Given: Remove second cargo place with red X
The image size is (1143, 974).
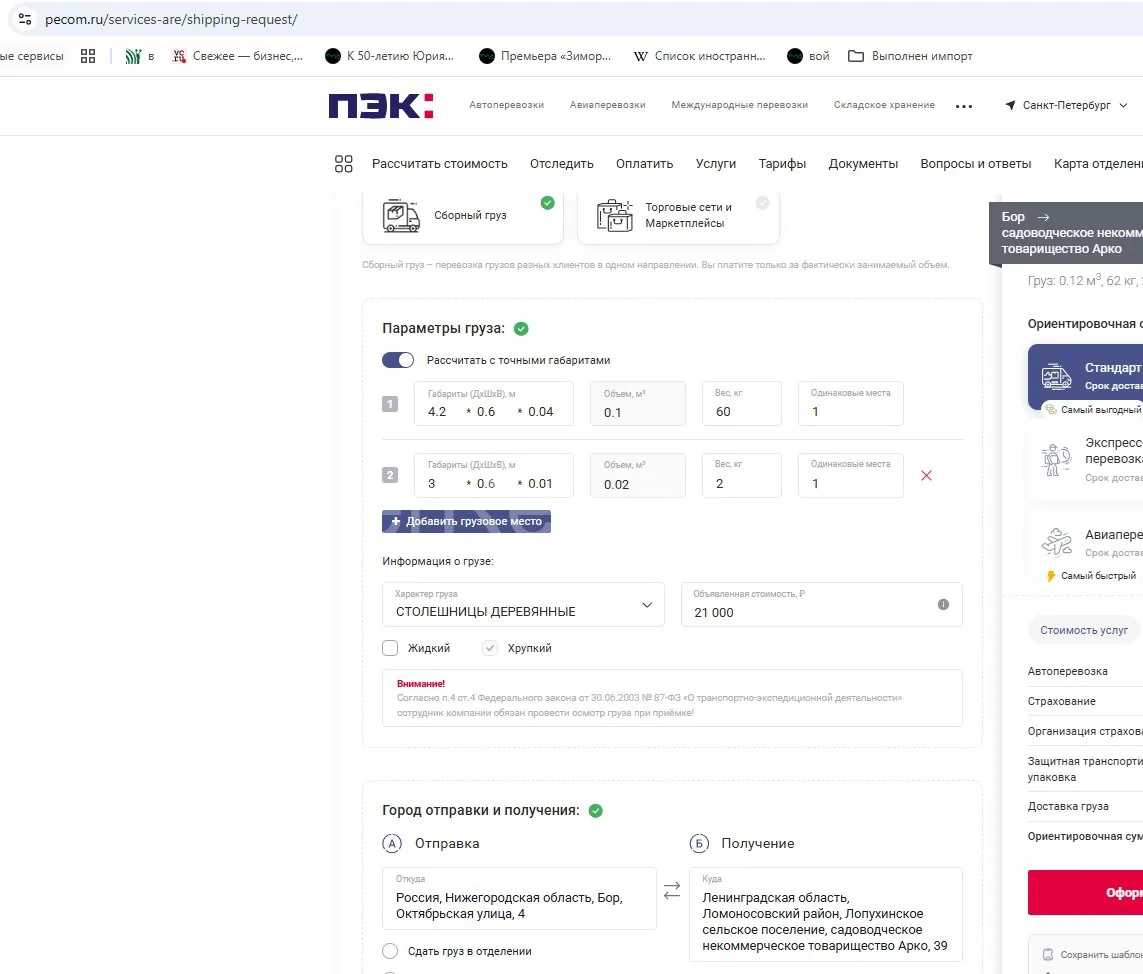Looking at the screenshot, I should pos(926,476).
